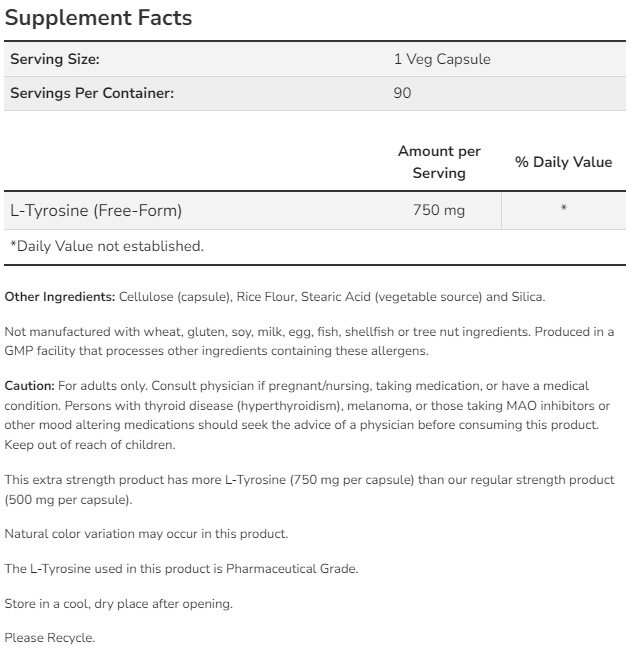The image size is (634, 649).
Task: Click the Please Recycle text
Action: (x=50, y=638)
